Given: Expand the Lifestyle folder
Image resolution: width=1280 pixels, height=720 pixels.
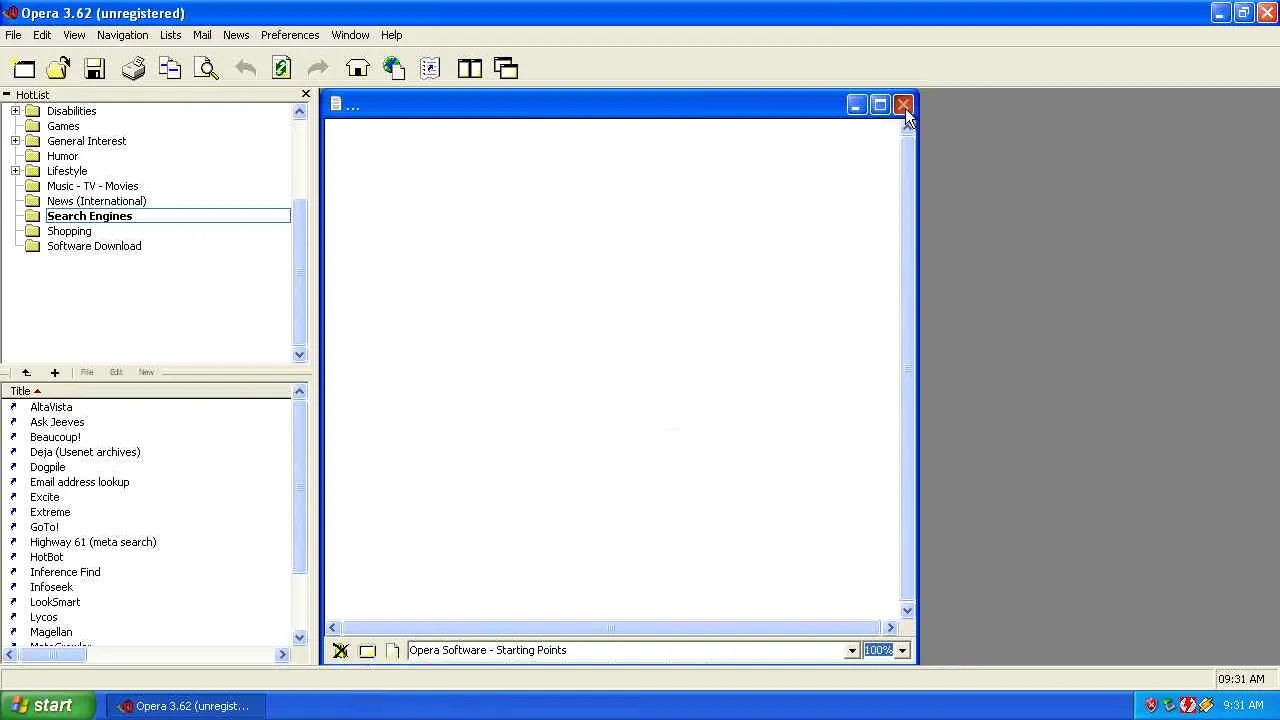Looking at the screenshot, I should [15, 171].
